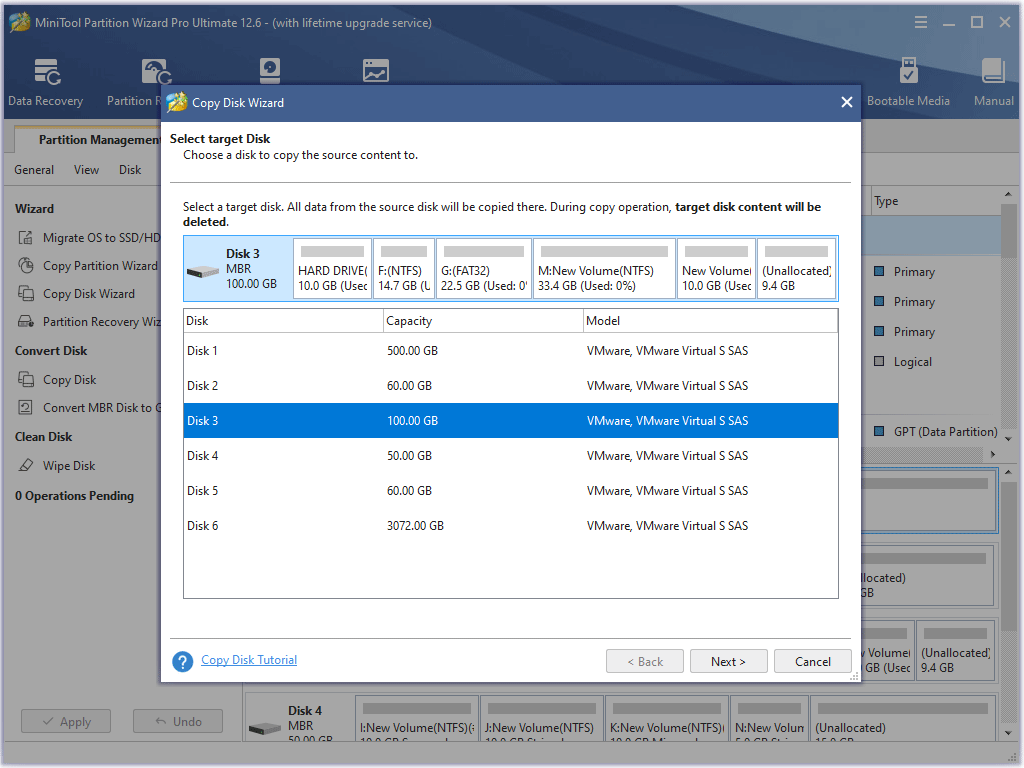Click the Disk 4 drive icon in main window
Image resolution: width=1024 pixels, height=768 pixels.
pos(264,728)
